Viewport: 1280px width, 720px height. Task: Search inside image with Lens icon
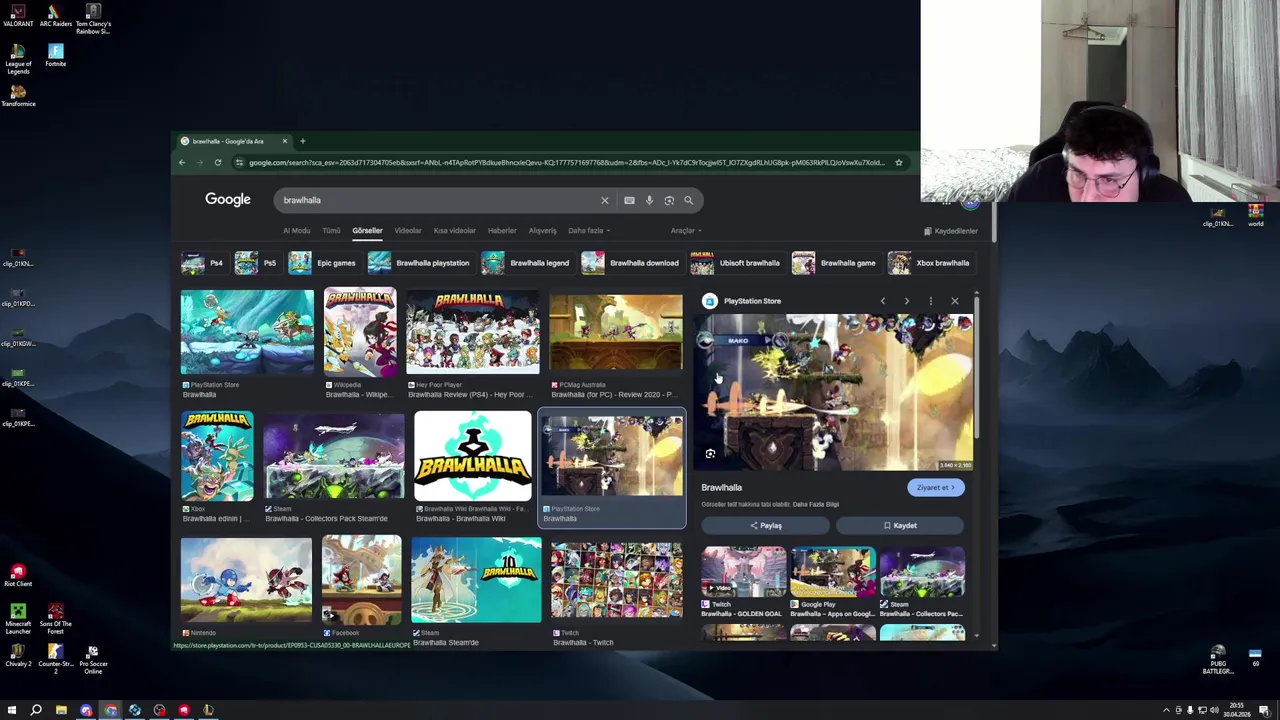(710, 454)
